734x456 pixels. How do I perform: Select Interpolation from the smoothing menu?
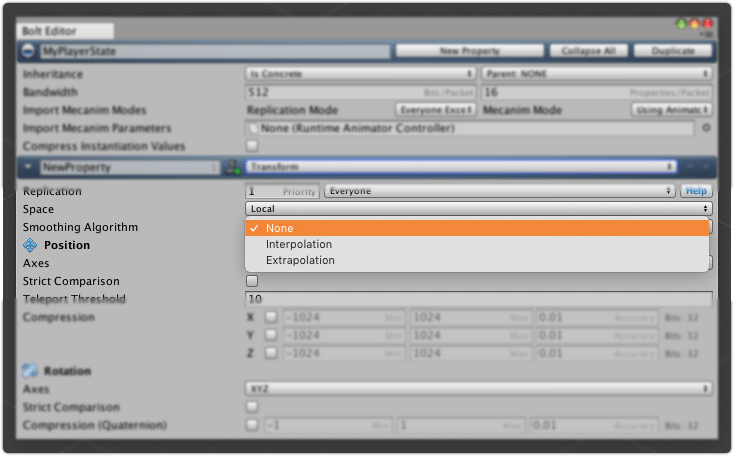pyautogui.click(x=477, y=244)
